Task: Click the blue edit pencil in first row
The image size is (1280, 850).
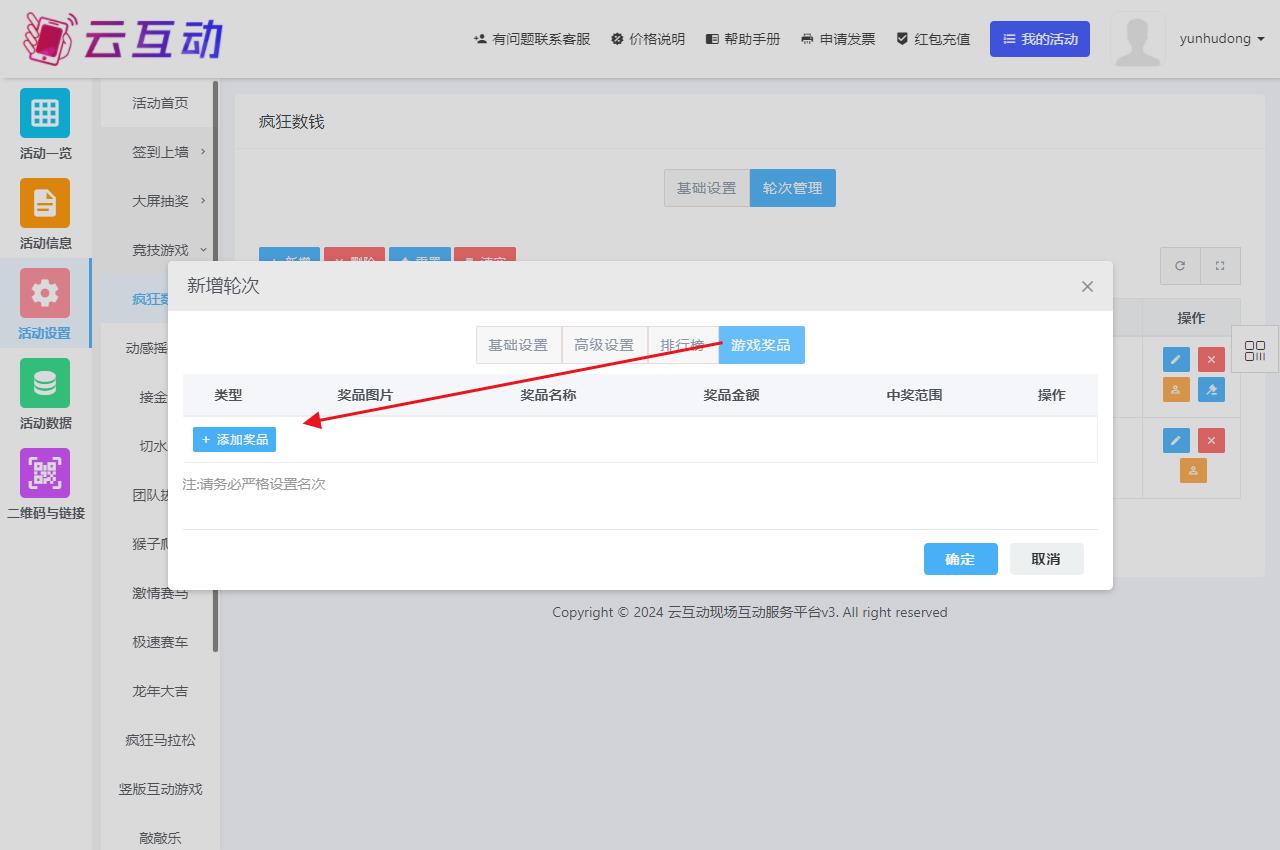Action: (x=1177, y=360)
